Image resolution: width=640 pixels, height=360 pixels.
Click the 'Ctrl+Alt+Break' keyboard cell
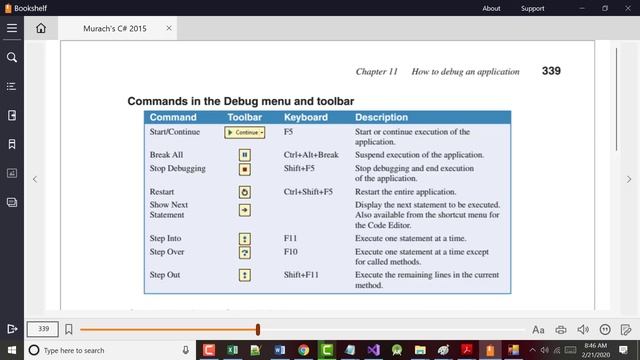(x=311, y=155)
